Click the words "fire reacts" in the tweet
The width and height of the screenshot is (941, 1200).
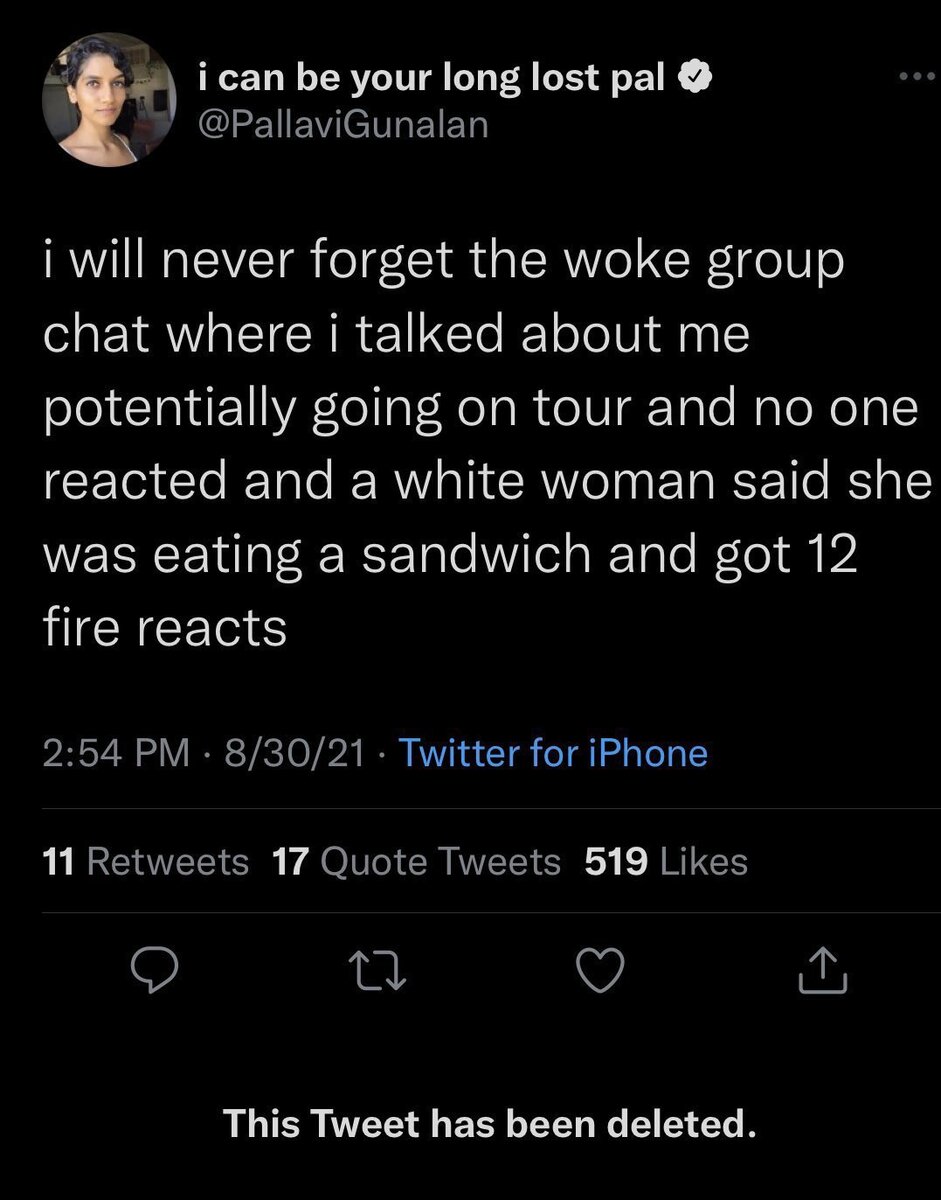pyautogui.click(x=165, y=628)
